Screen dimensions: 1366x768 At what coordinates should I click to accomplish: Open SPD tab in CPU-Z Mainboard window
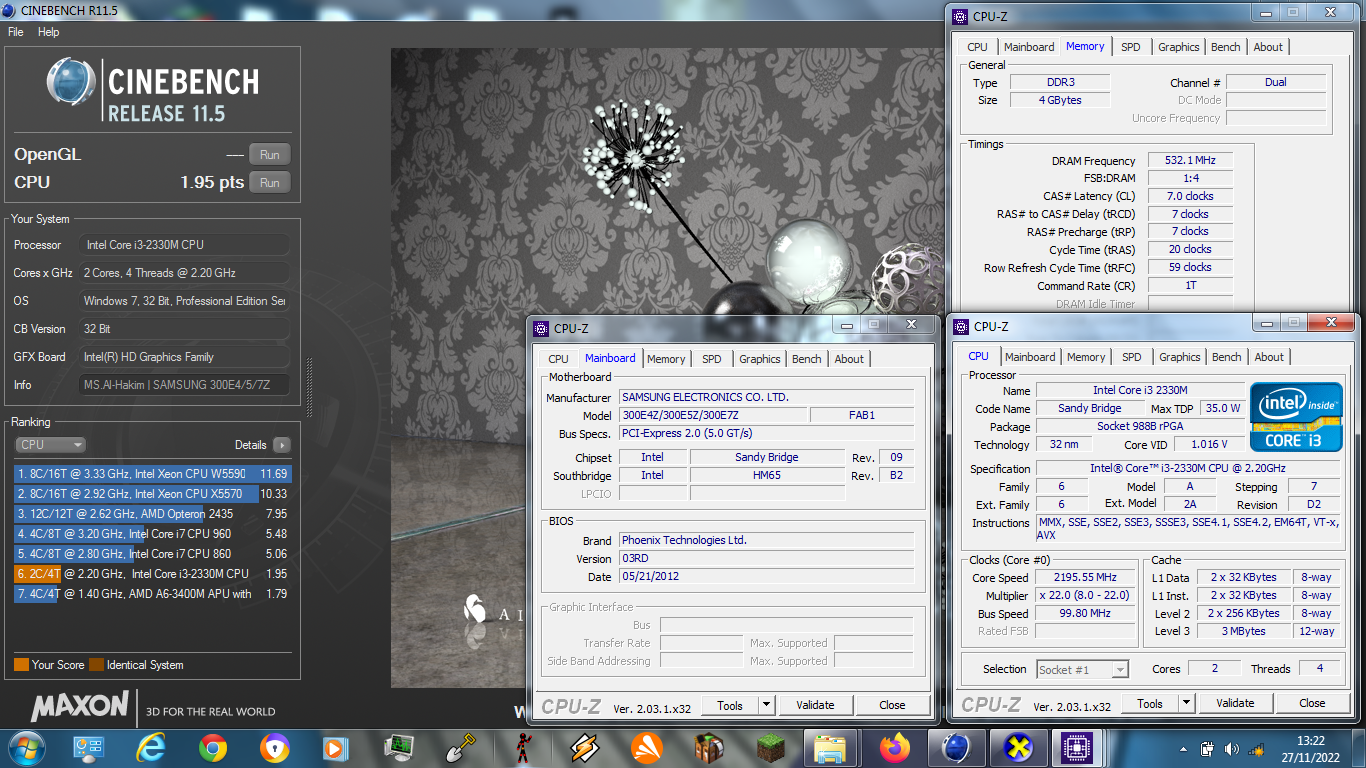711,359
